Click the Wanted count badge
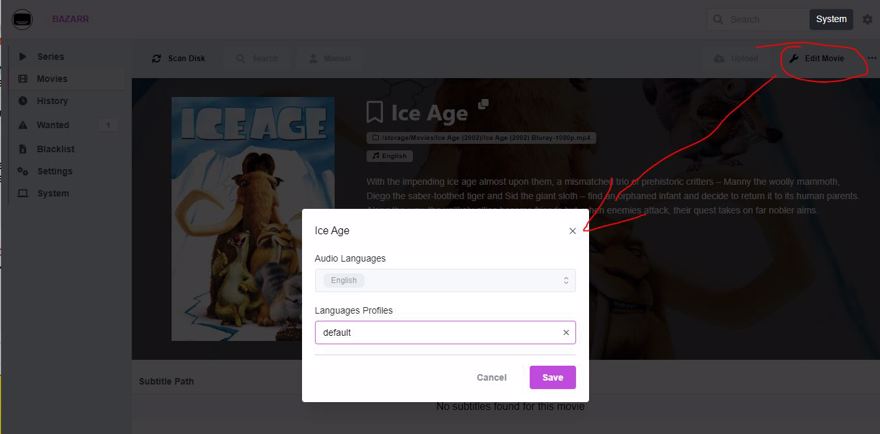Image resolution: width=880 pixels, height=434 pixels. pyautogui.click(x=108, y=125)
